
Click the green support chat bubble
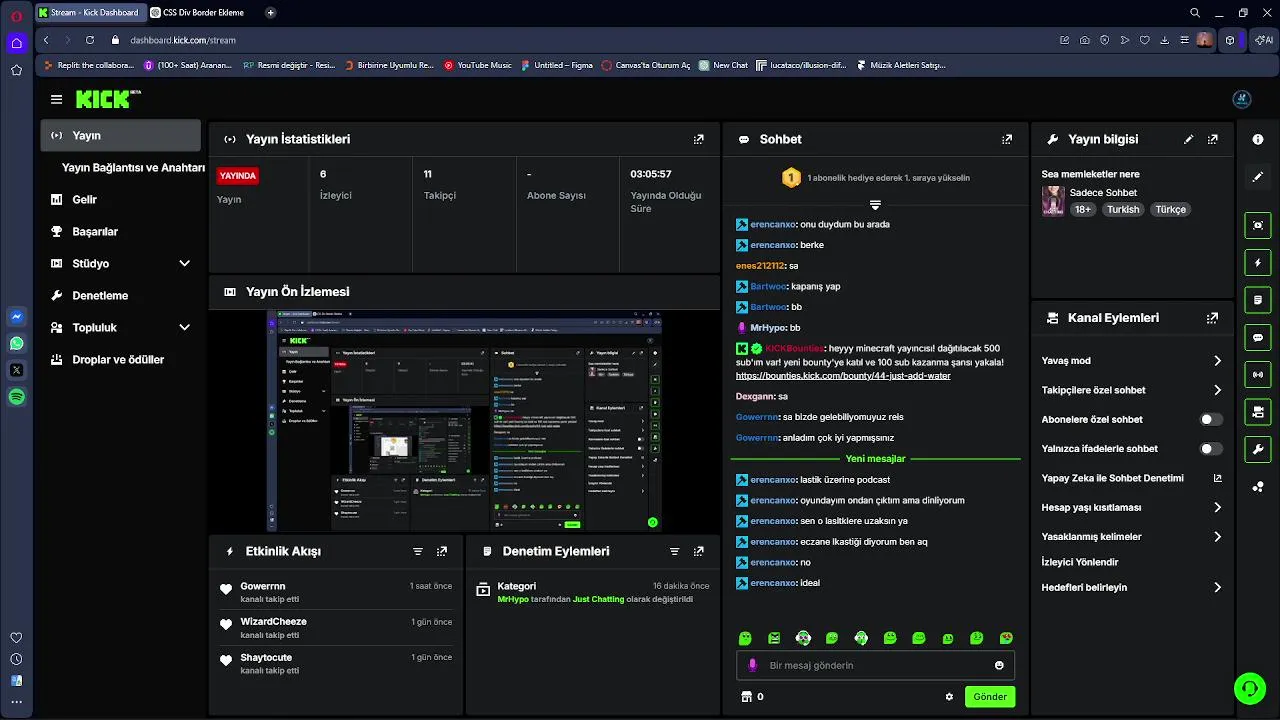(x=1249, y=688)
